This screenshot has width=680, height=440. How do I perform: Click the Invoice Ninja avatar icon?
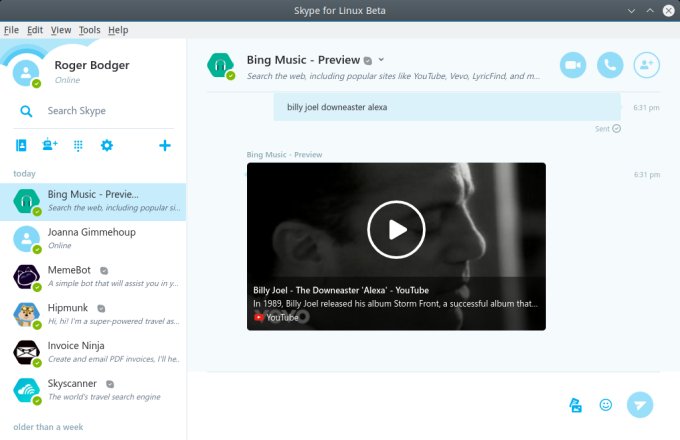coord(26,352)
